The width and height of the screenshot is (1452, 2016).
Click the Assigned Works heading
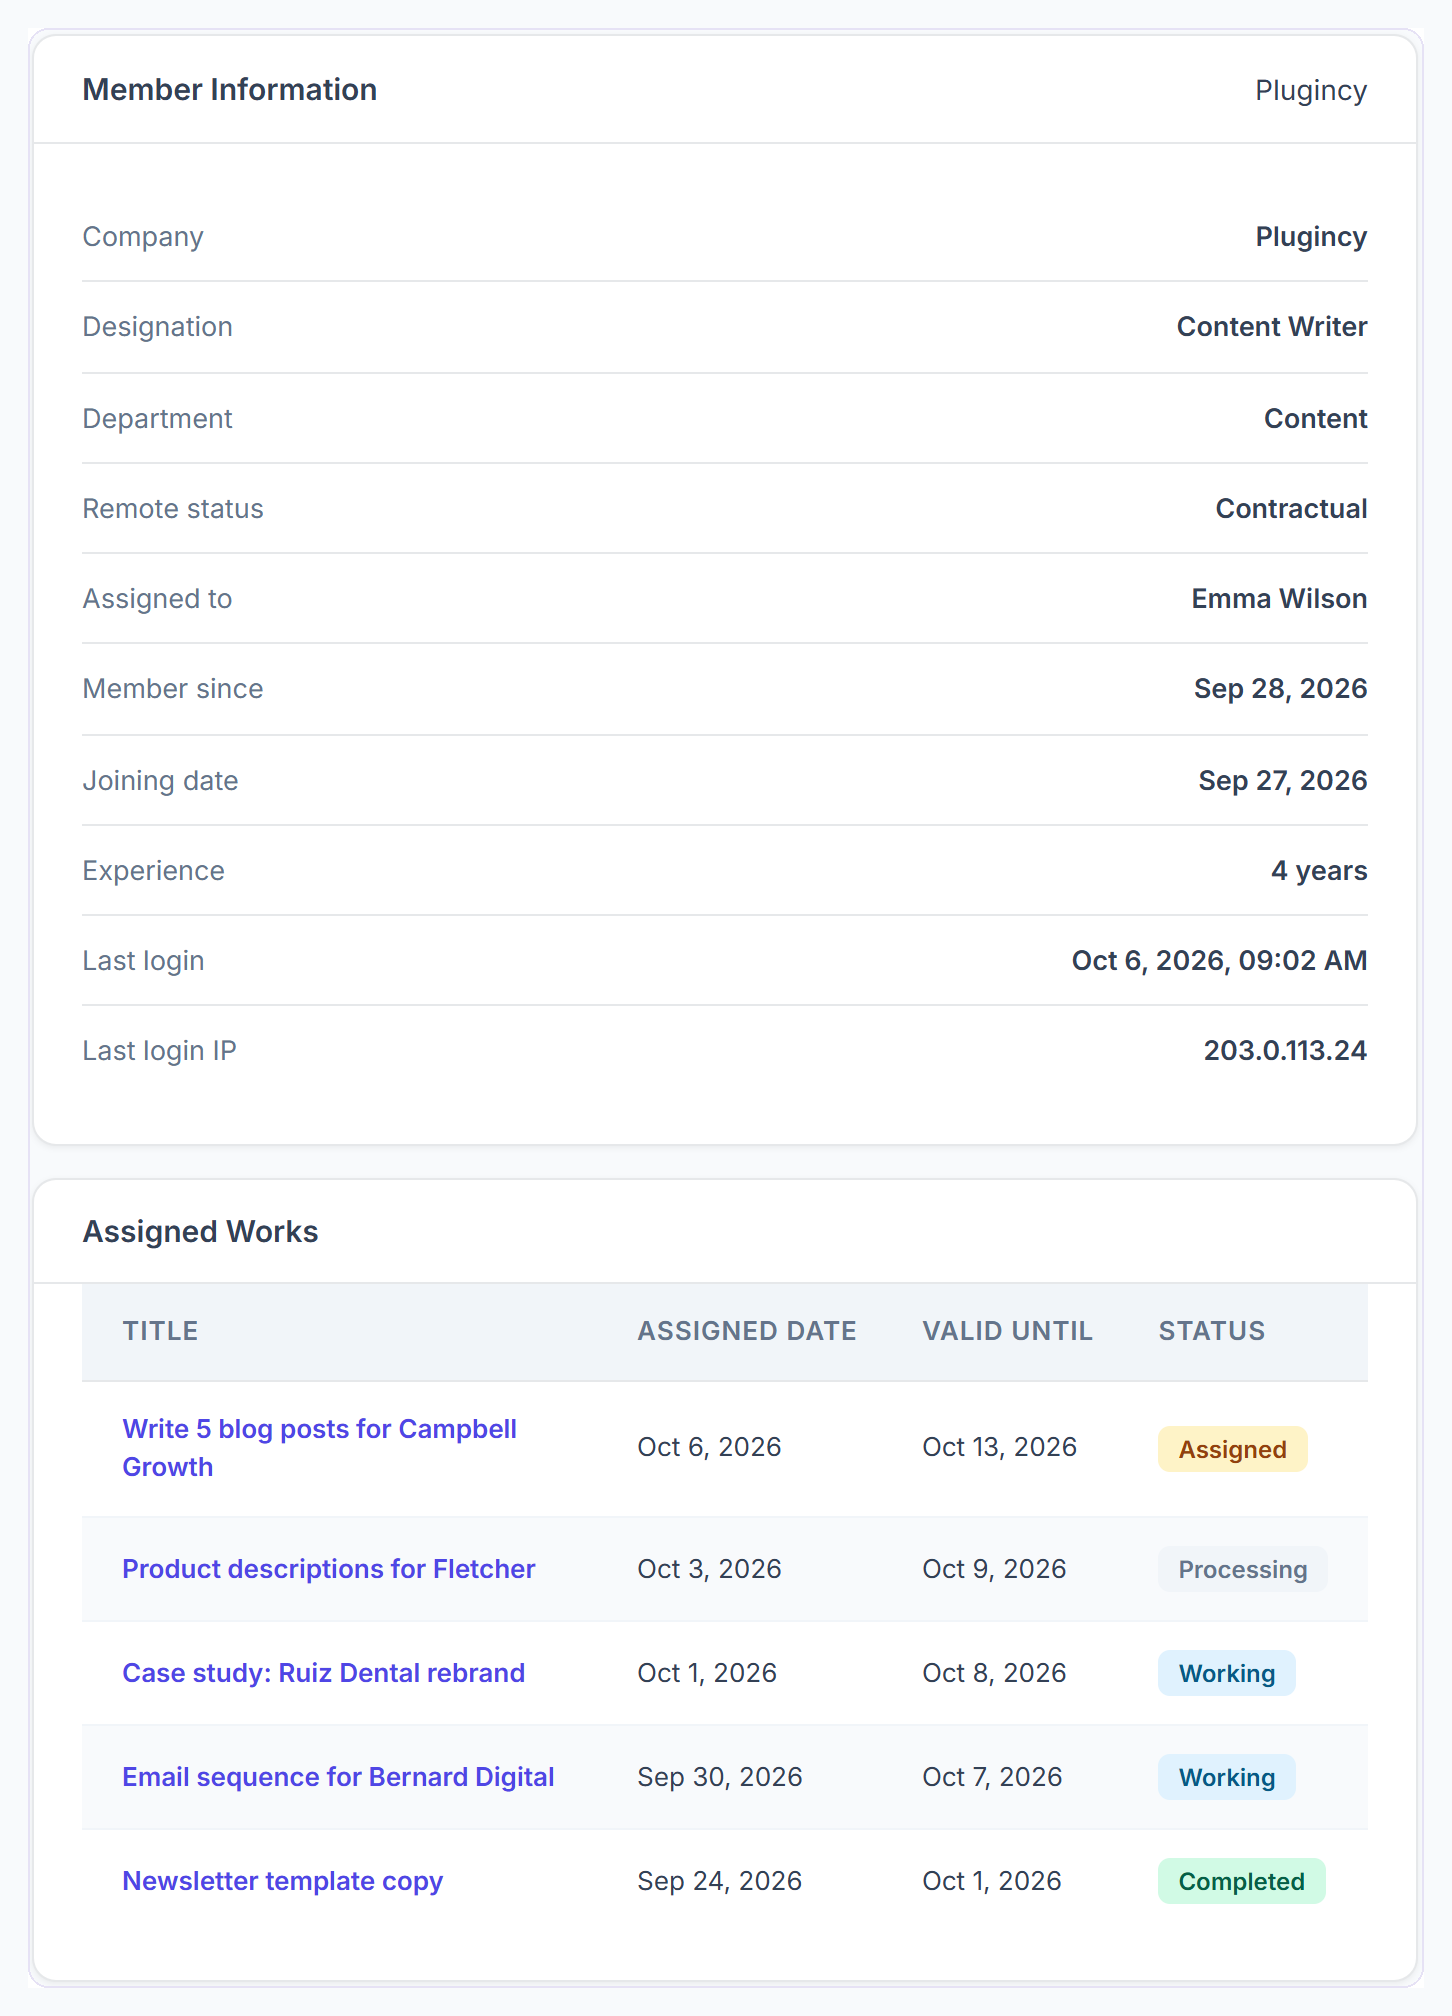click(200, 1231)
